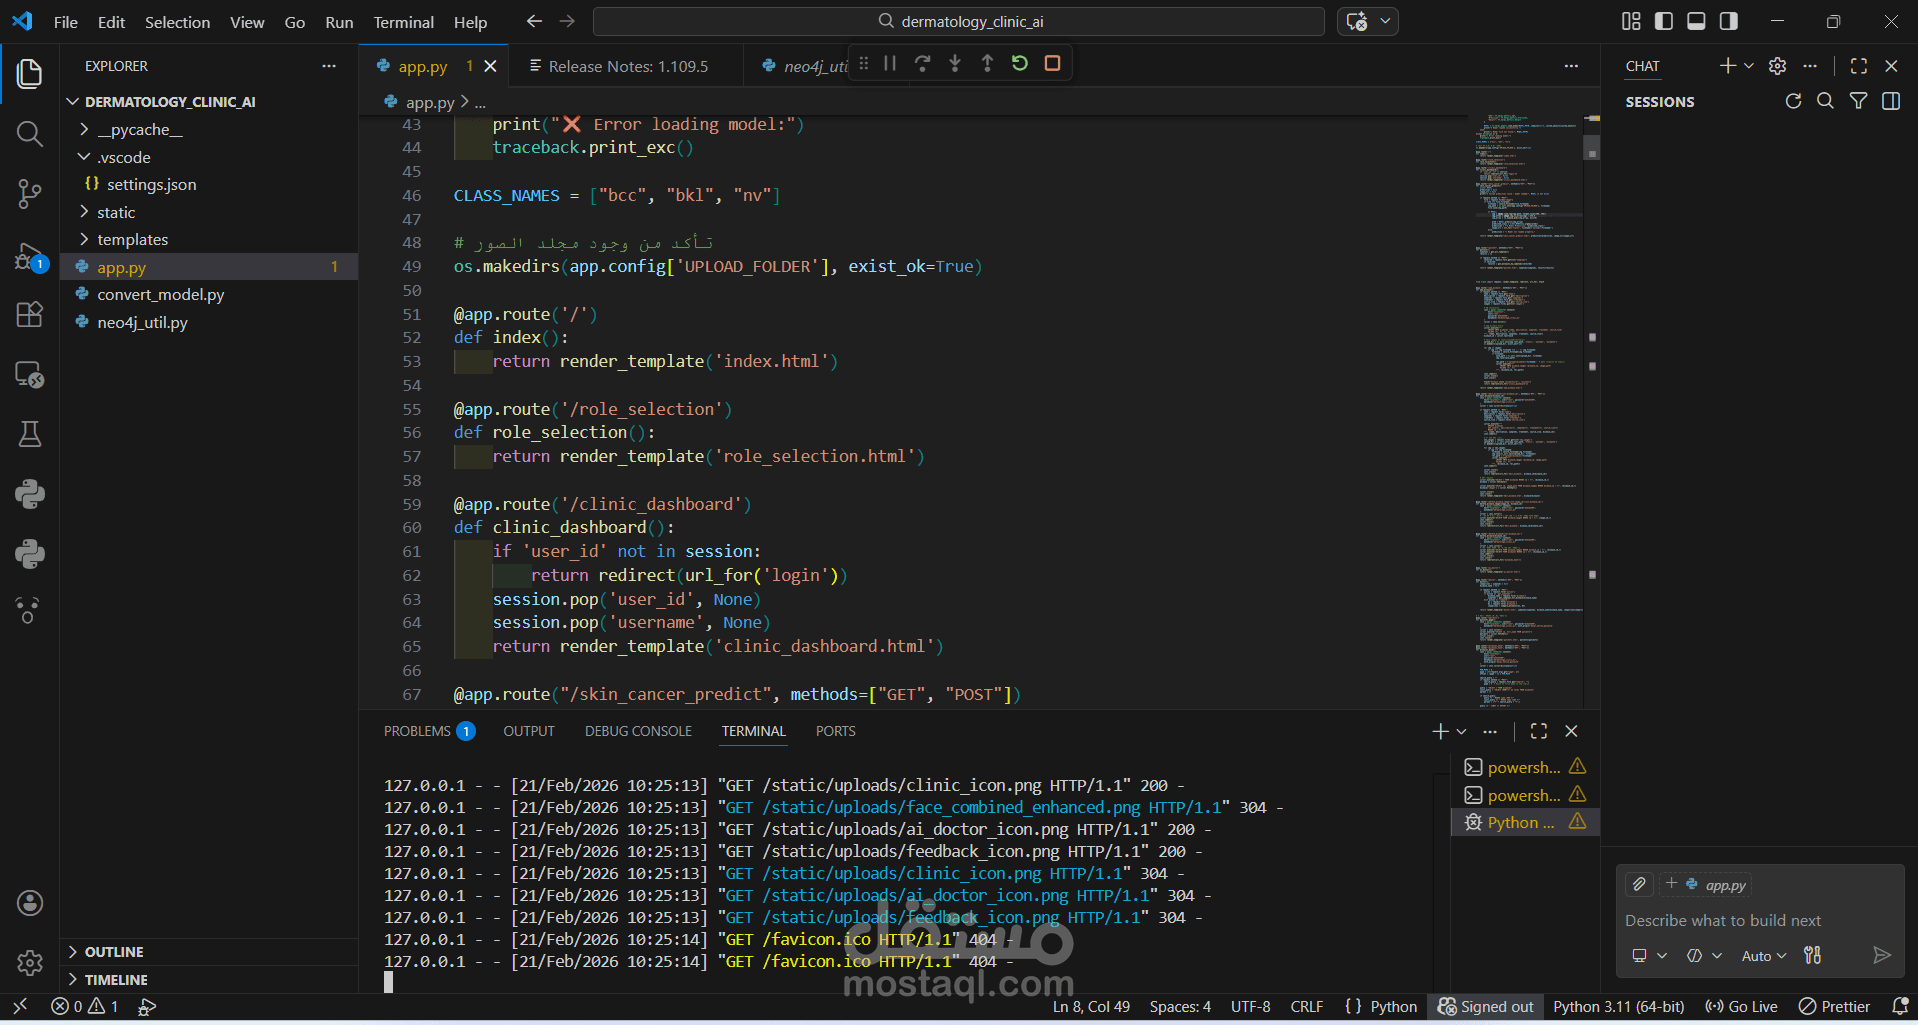The height and width of the screenshot is (1025, 1918).
Task: Switch to the DEBUG CONSOLE tab
Action: pos(638,731)
